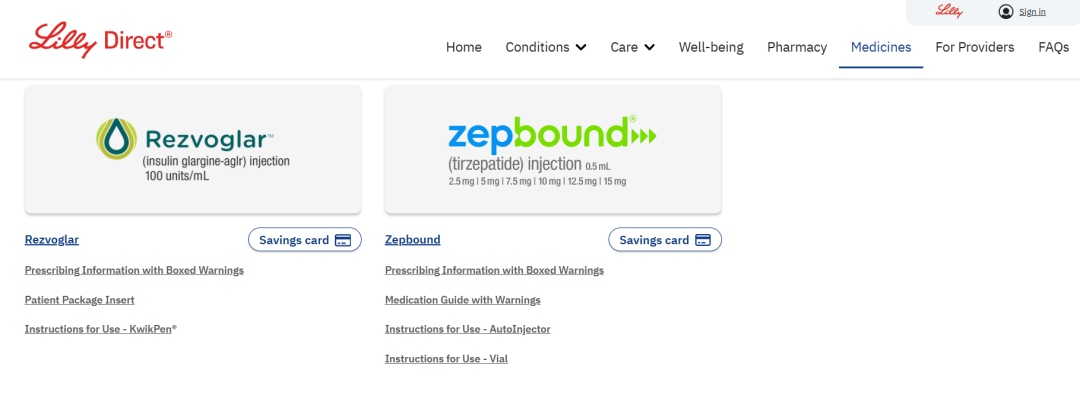Open the Well-being menu item
The image size is (1080, 401).
[711, 47]
